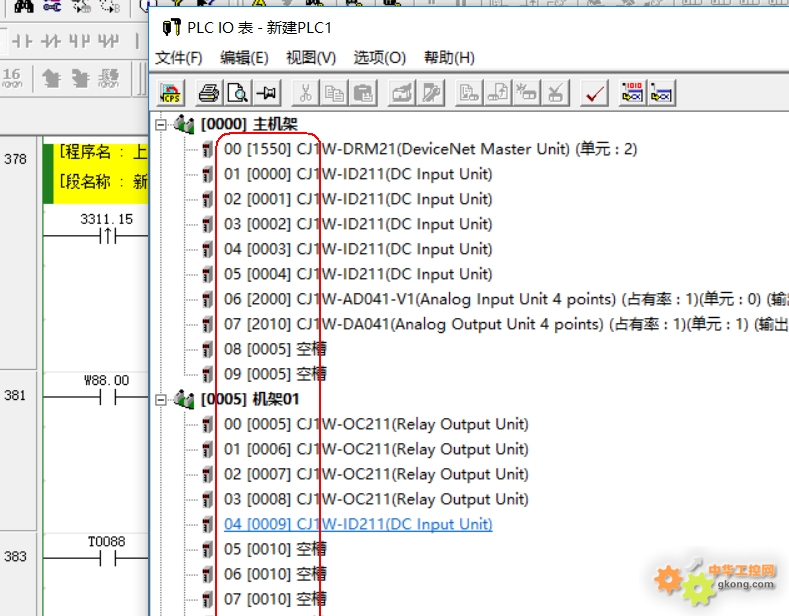Click contact 3311.15 in ladder editor
The image size is (789, 616).
pos(107,235)
